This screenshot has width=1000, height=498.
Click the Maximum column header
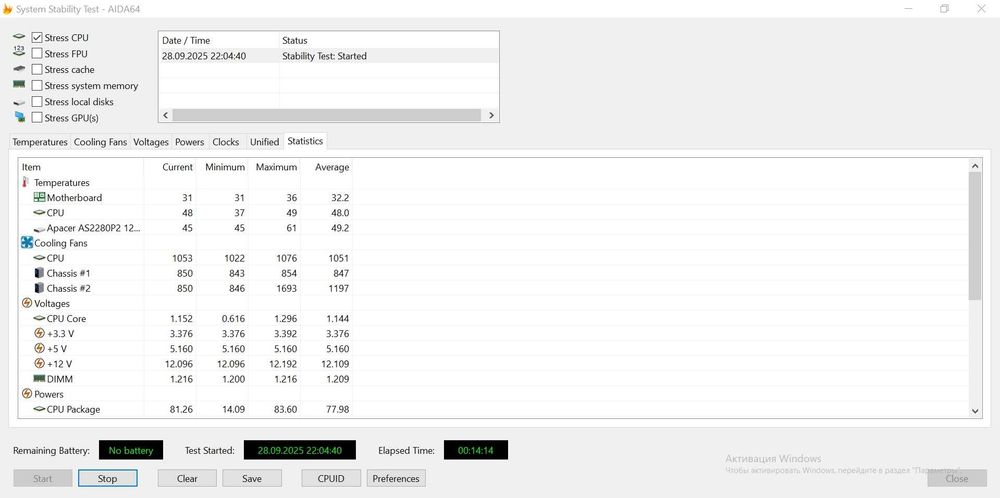point(275,167)
